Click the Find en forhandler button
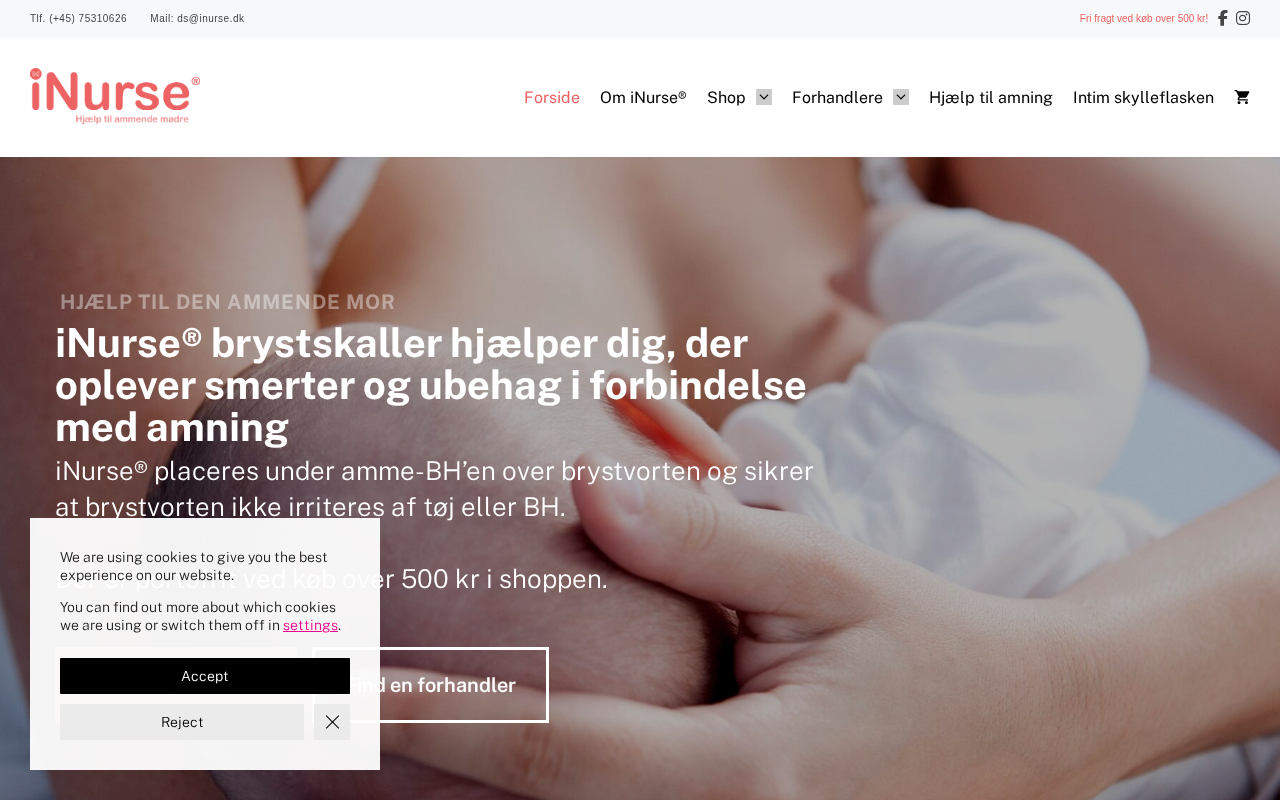 click(x=430, y=685)
